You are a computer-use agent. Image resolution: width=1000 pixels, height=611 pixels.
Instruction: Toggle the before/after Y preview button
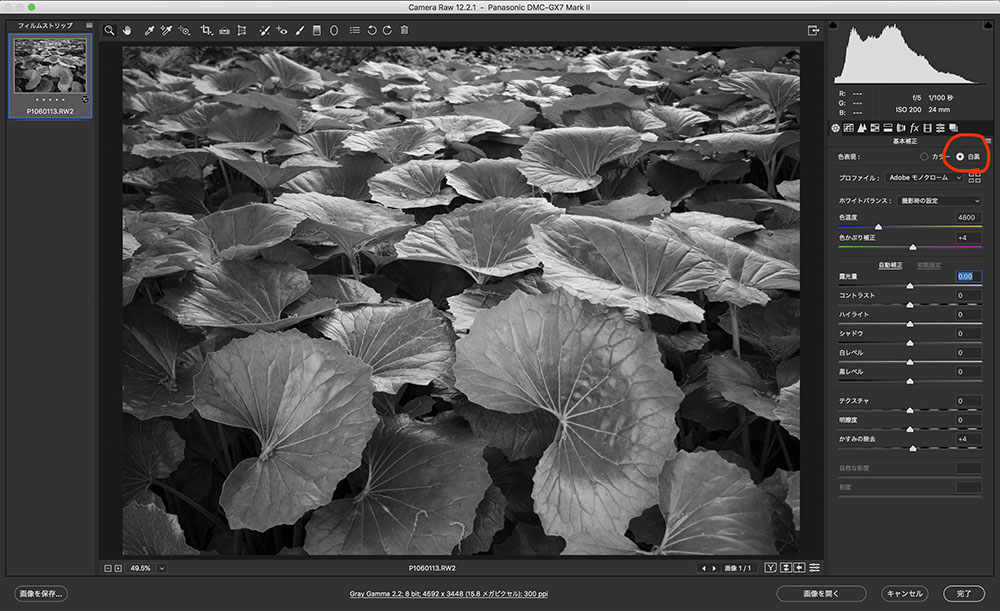coord(770,568)
